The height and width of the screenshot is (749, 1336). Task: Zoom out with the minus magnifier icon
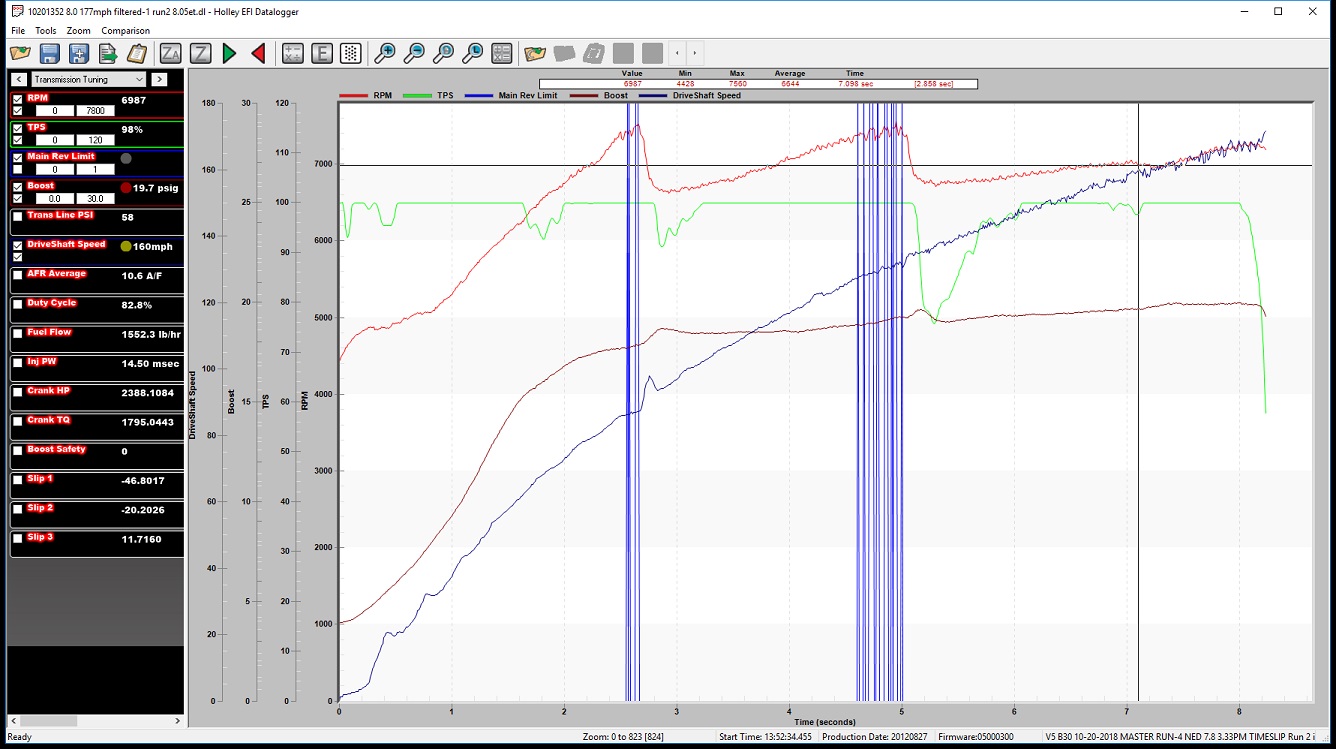click(413, 53)
